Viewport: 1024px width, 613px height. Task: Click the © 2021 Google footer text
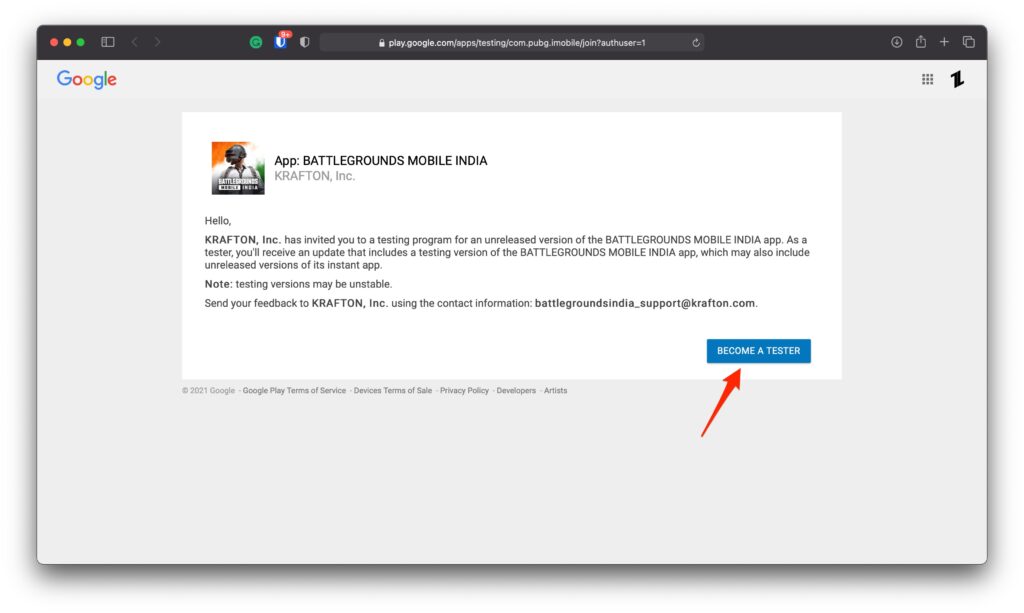click(x=208, y=390)
